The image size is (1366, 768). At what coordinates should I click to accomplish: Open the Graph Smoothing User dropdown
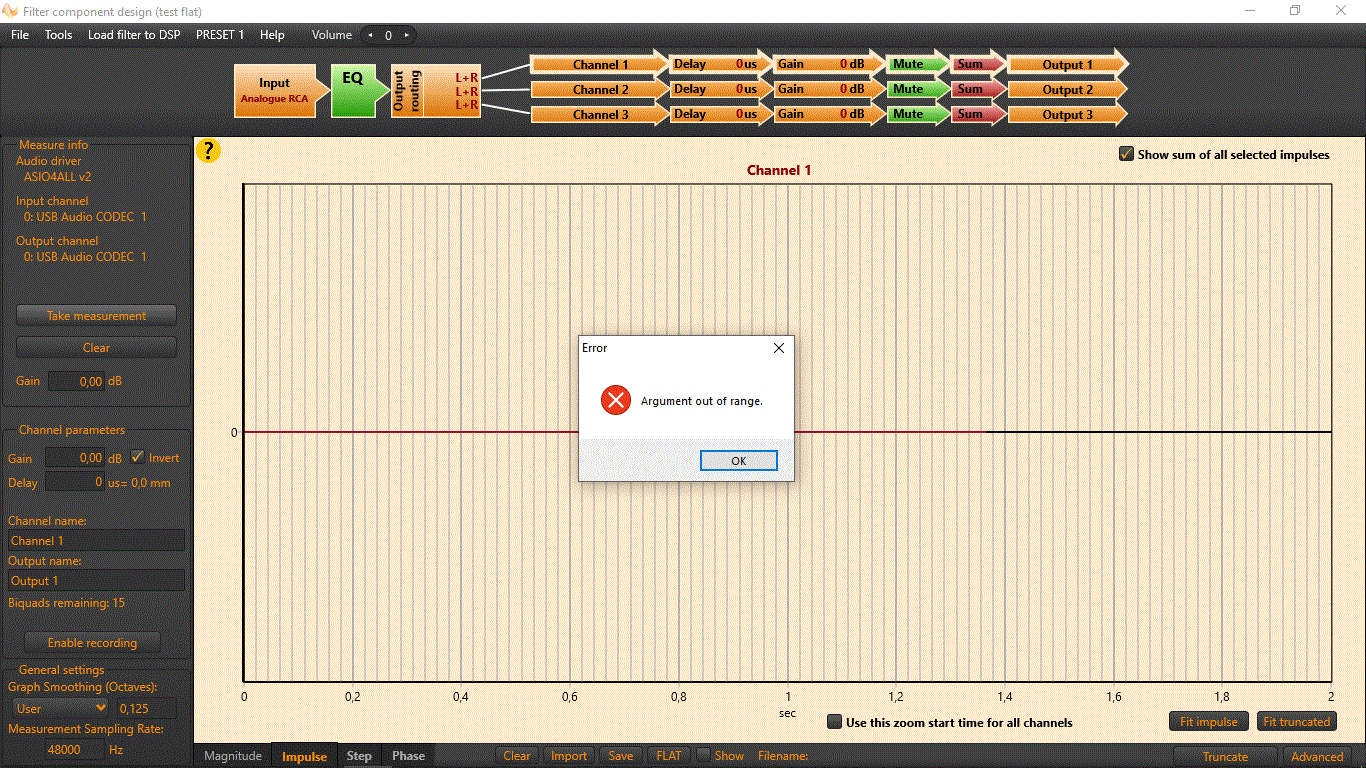point(60,708)
